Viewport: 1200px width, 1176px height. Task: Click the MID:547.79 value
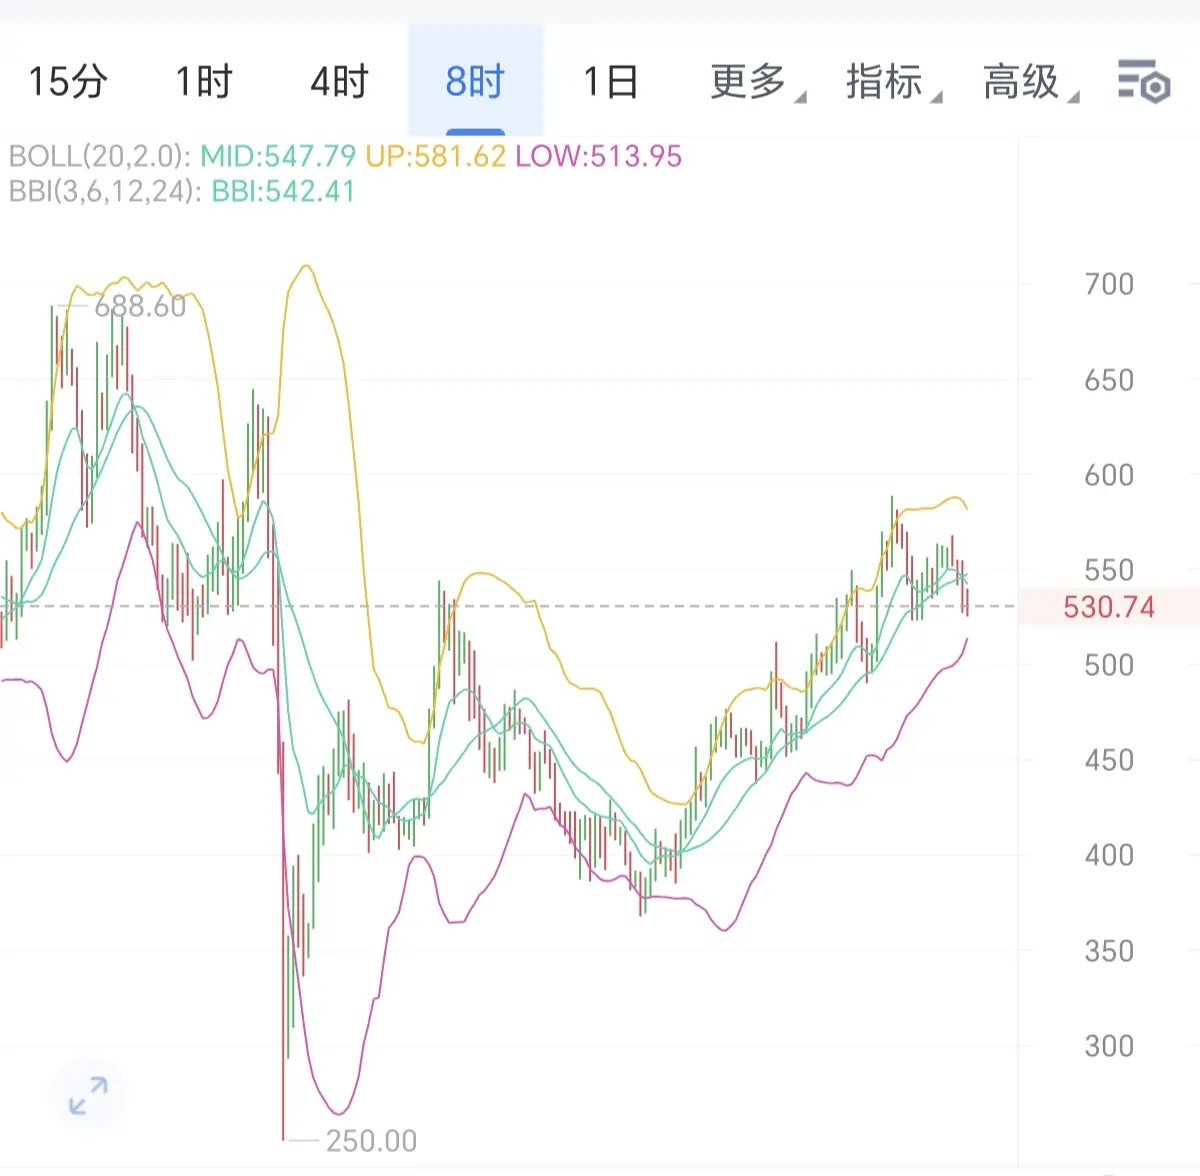click(x=278, y=156)
